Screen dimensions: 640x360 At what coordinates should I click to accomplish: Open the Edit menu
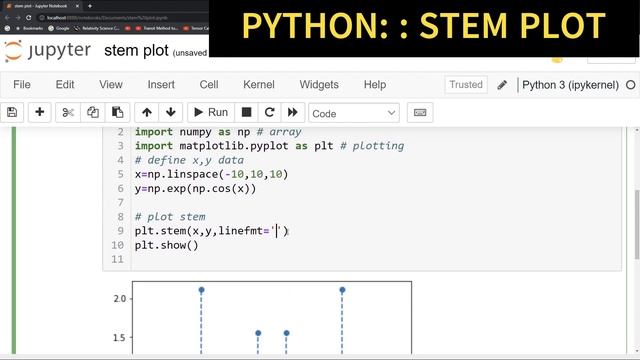[x=65, y=84]
